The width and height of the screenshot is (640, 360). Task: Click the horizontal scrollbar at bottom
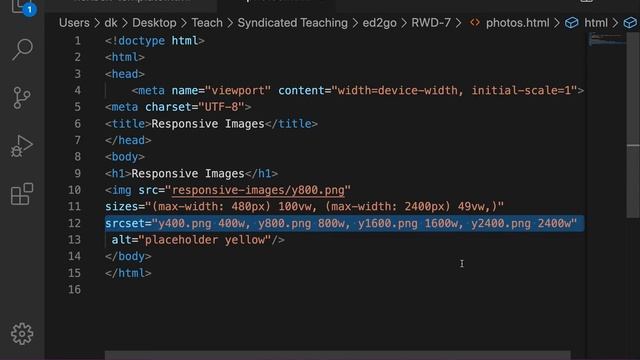338,355
